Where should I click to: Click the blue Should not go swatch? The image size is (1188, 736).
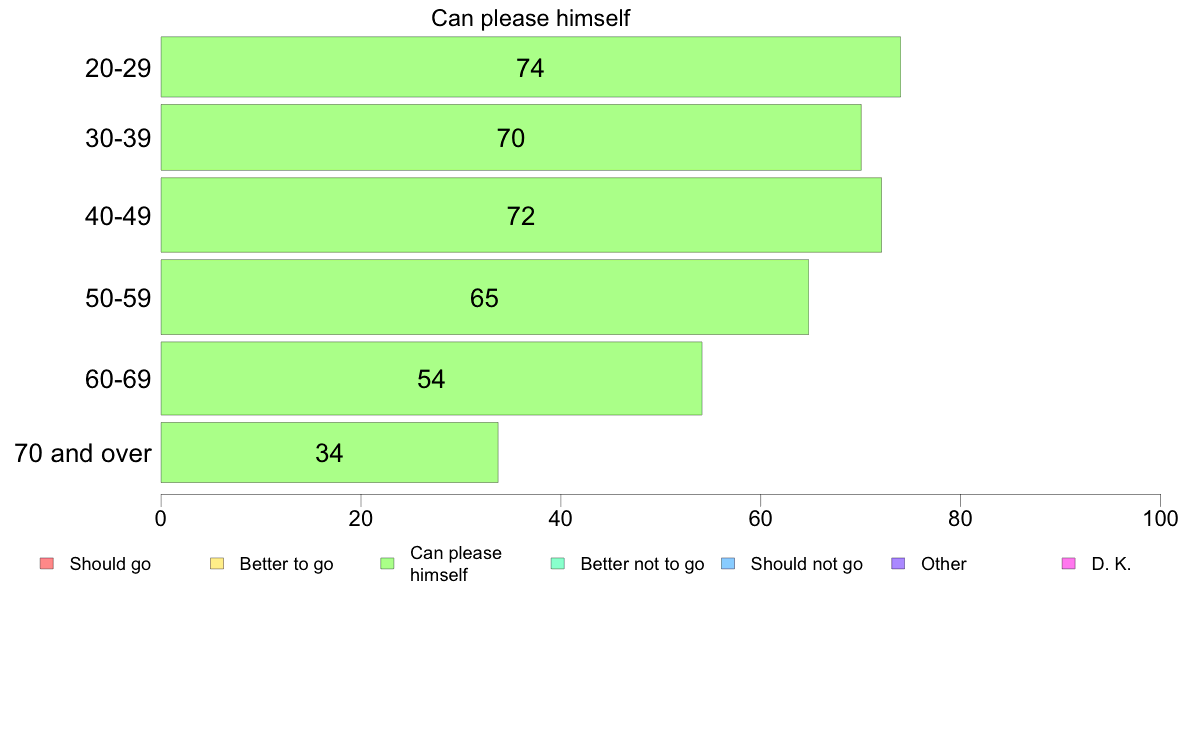[728, 563]
